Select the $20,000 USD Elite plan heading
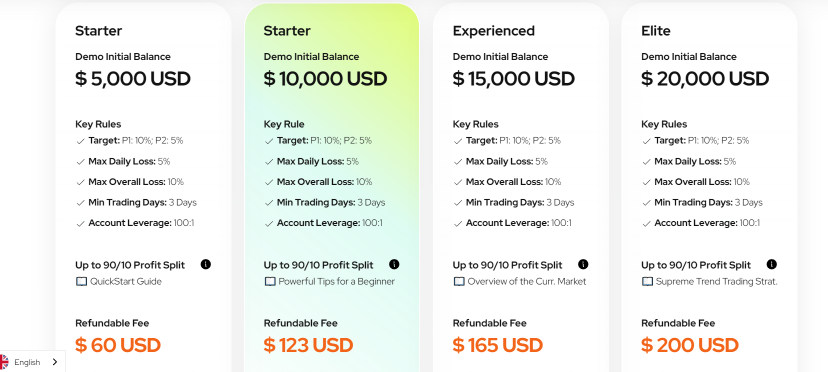 click(705, 79)
